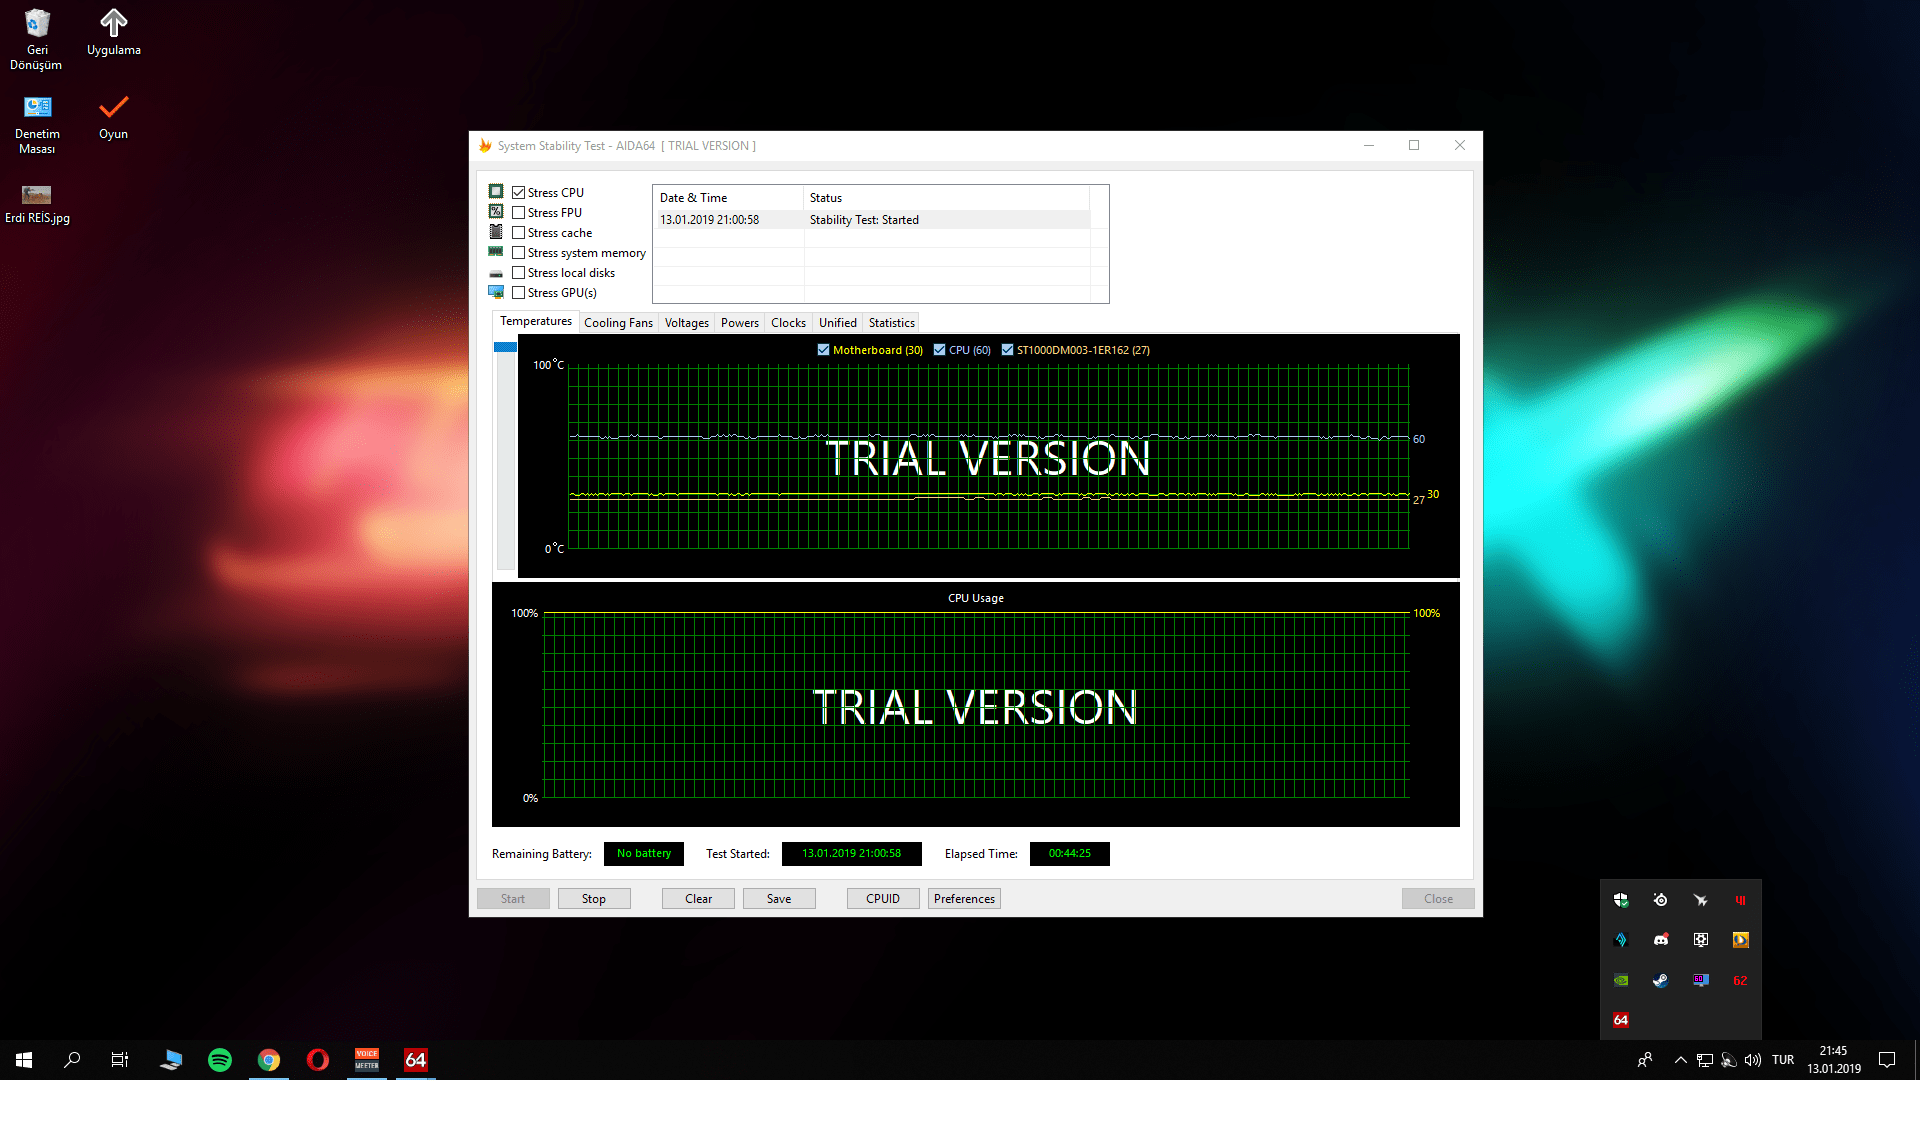
Task: Click the SteelSeries Engine tray icon
Action: click(1661, 900)
